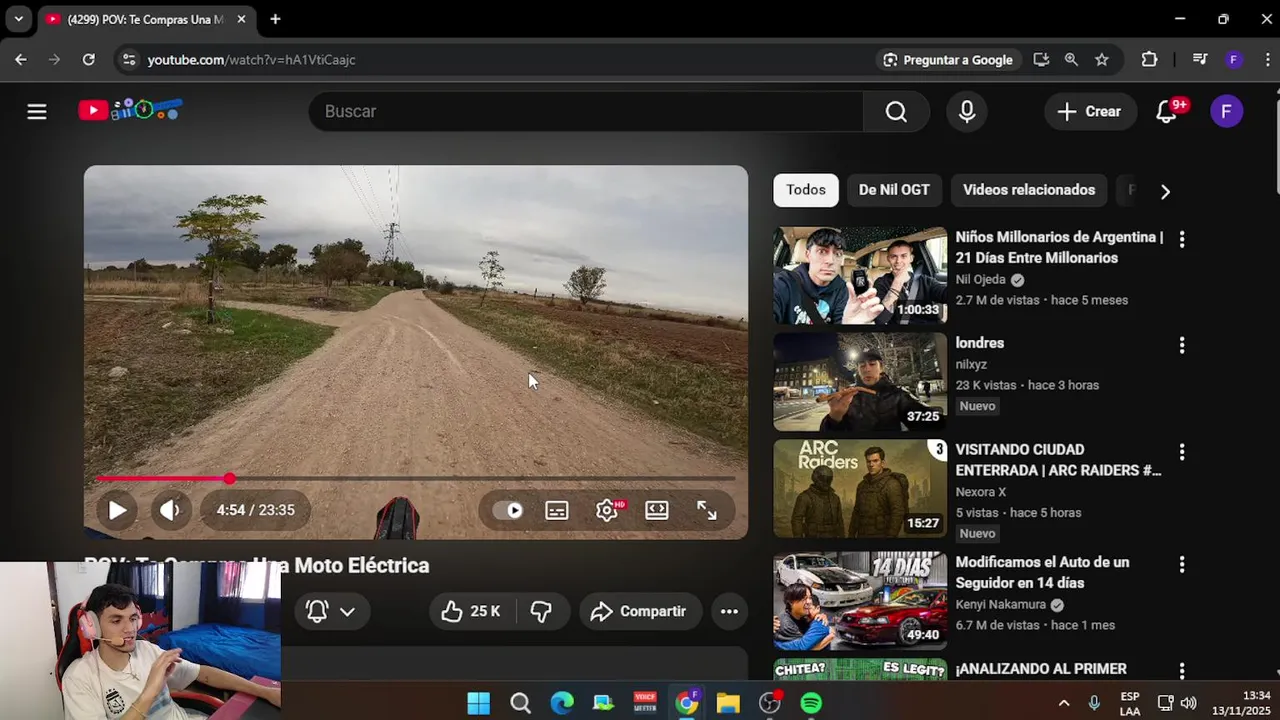Screen dimensions: 1280x720
Task: Click the search magnifier button
Action: coord(896,111)
